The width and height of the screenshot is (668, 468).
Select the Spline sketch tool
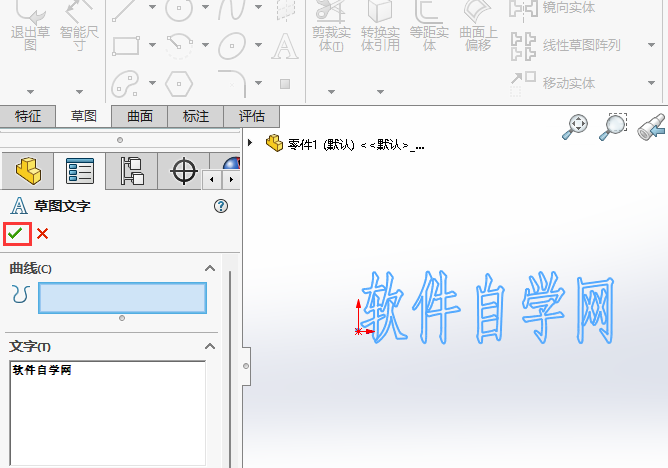[232, 9]
